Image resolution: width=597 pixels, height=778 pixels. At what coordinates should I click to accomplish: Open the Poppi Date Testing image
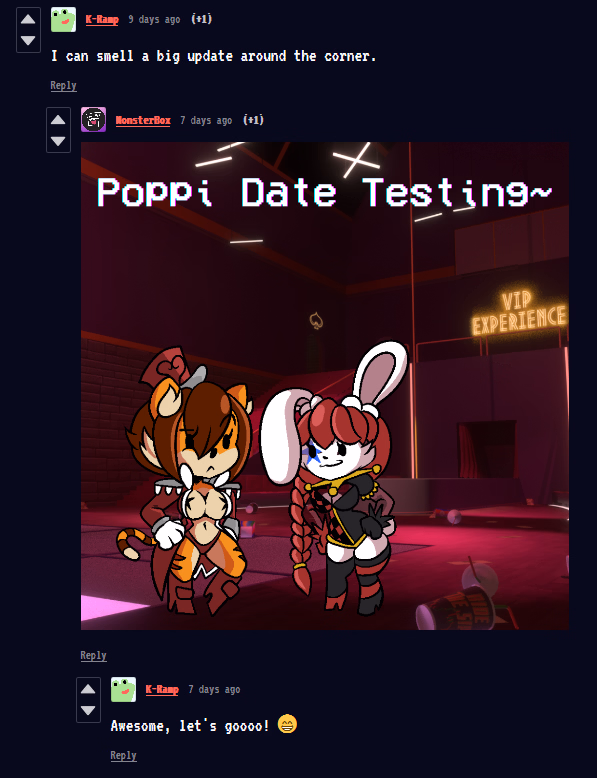point(325,386)
